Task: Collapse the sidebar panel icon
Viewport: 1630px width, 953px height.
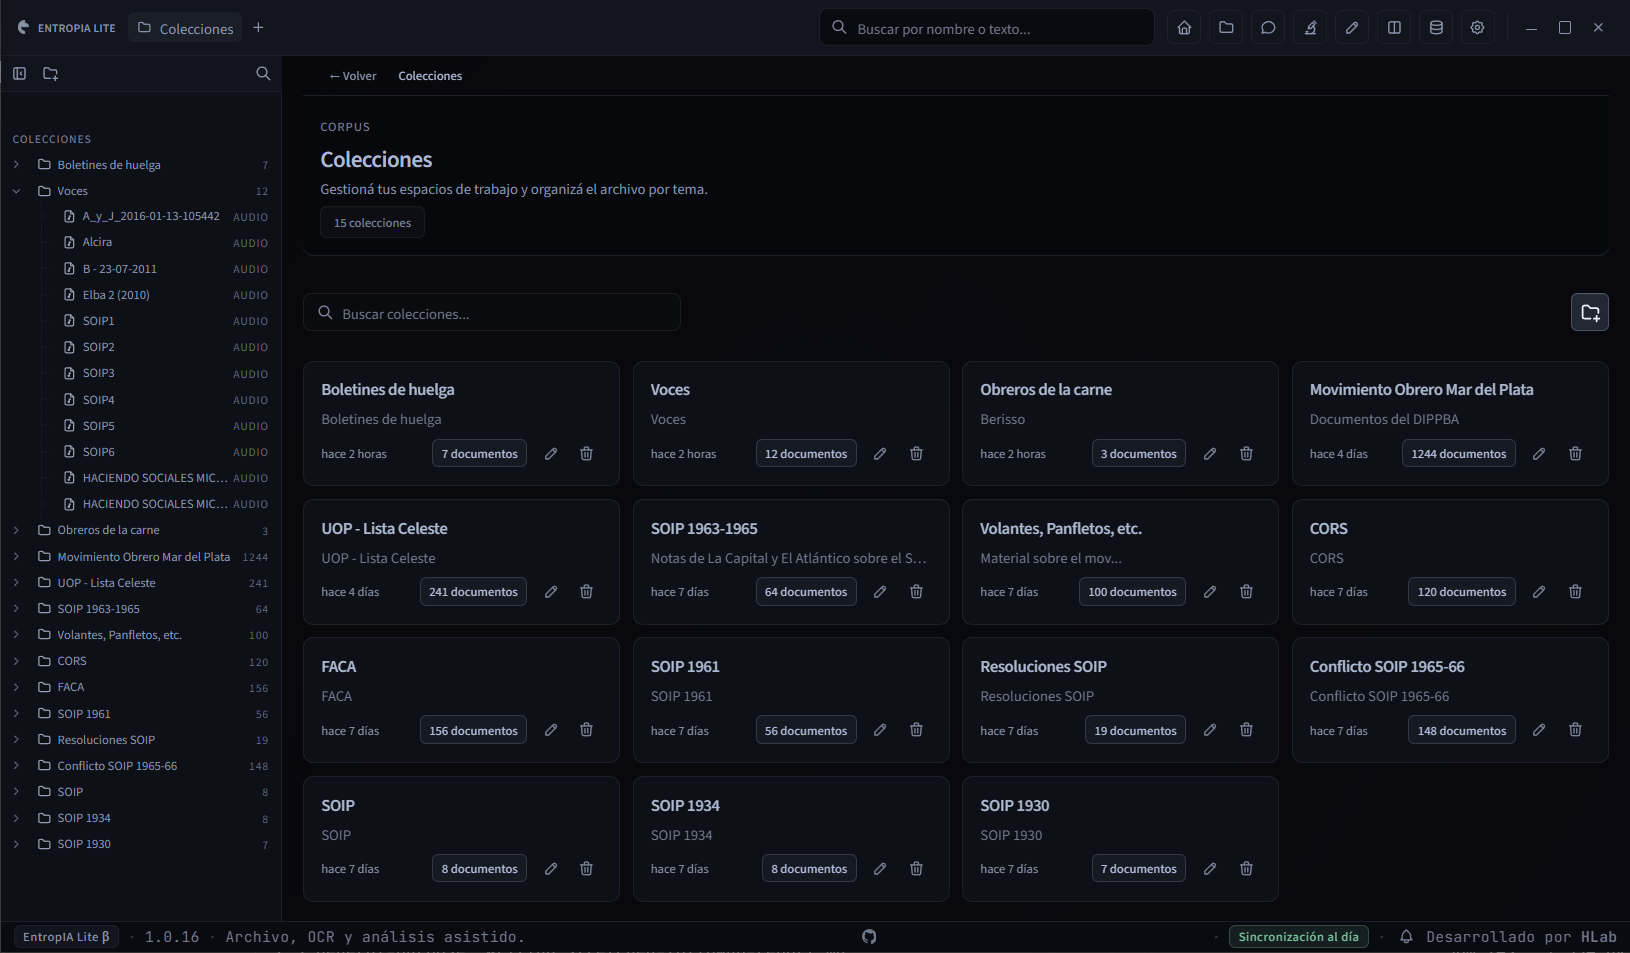Action: 19,73
